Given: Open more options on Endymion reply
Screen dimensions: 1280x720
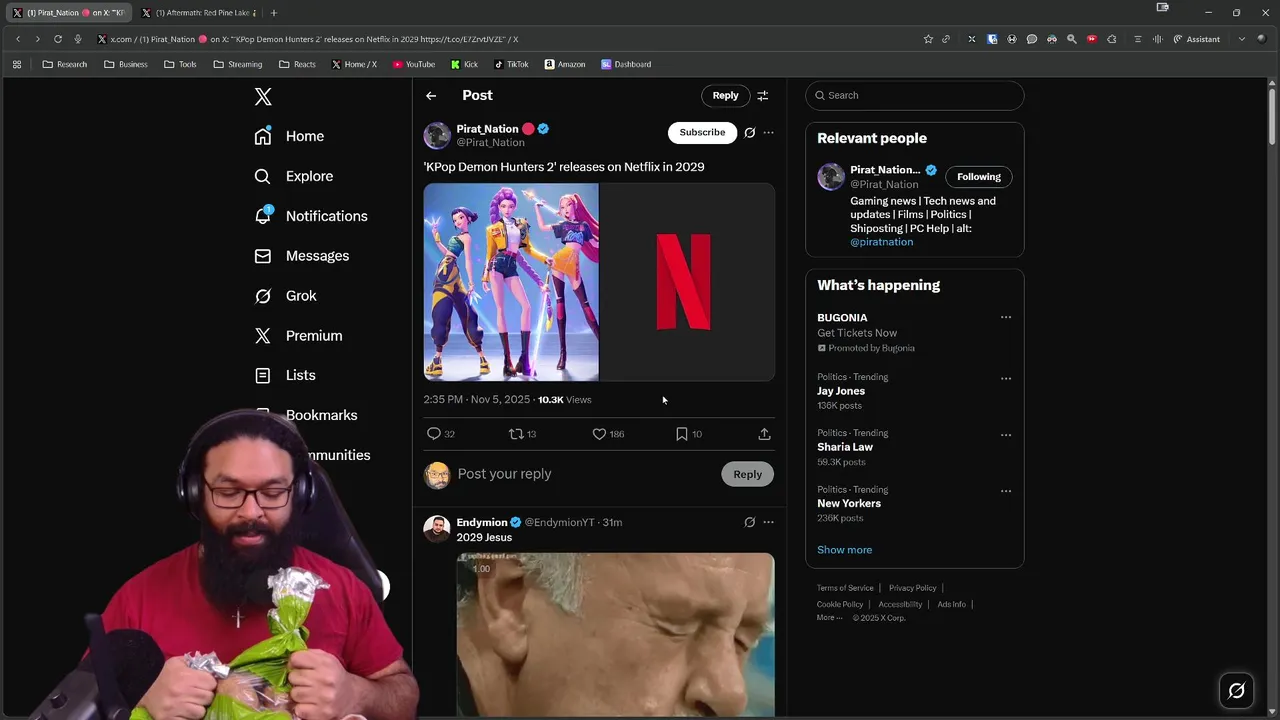Looking at the screenshot, I should click(768, 522).
